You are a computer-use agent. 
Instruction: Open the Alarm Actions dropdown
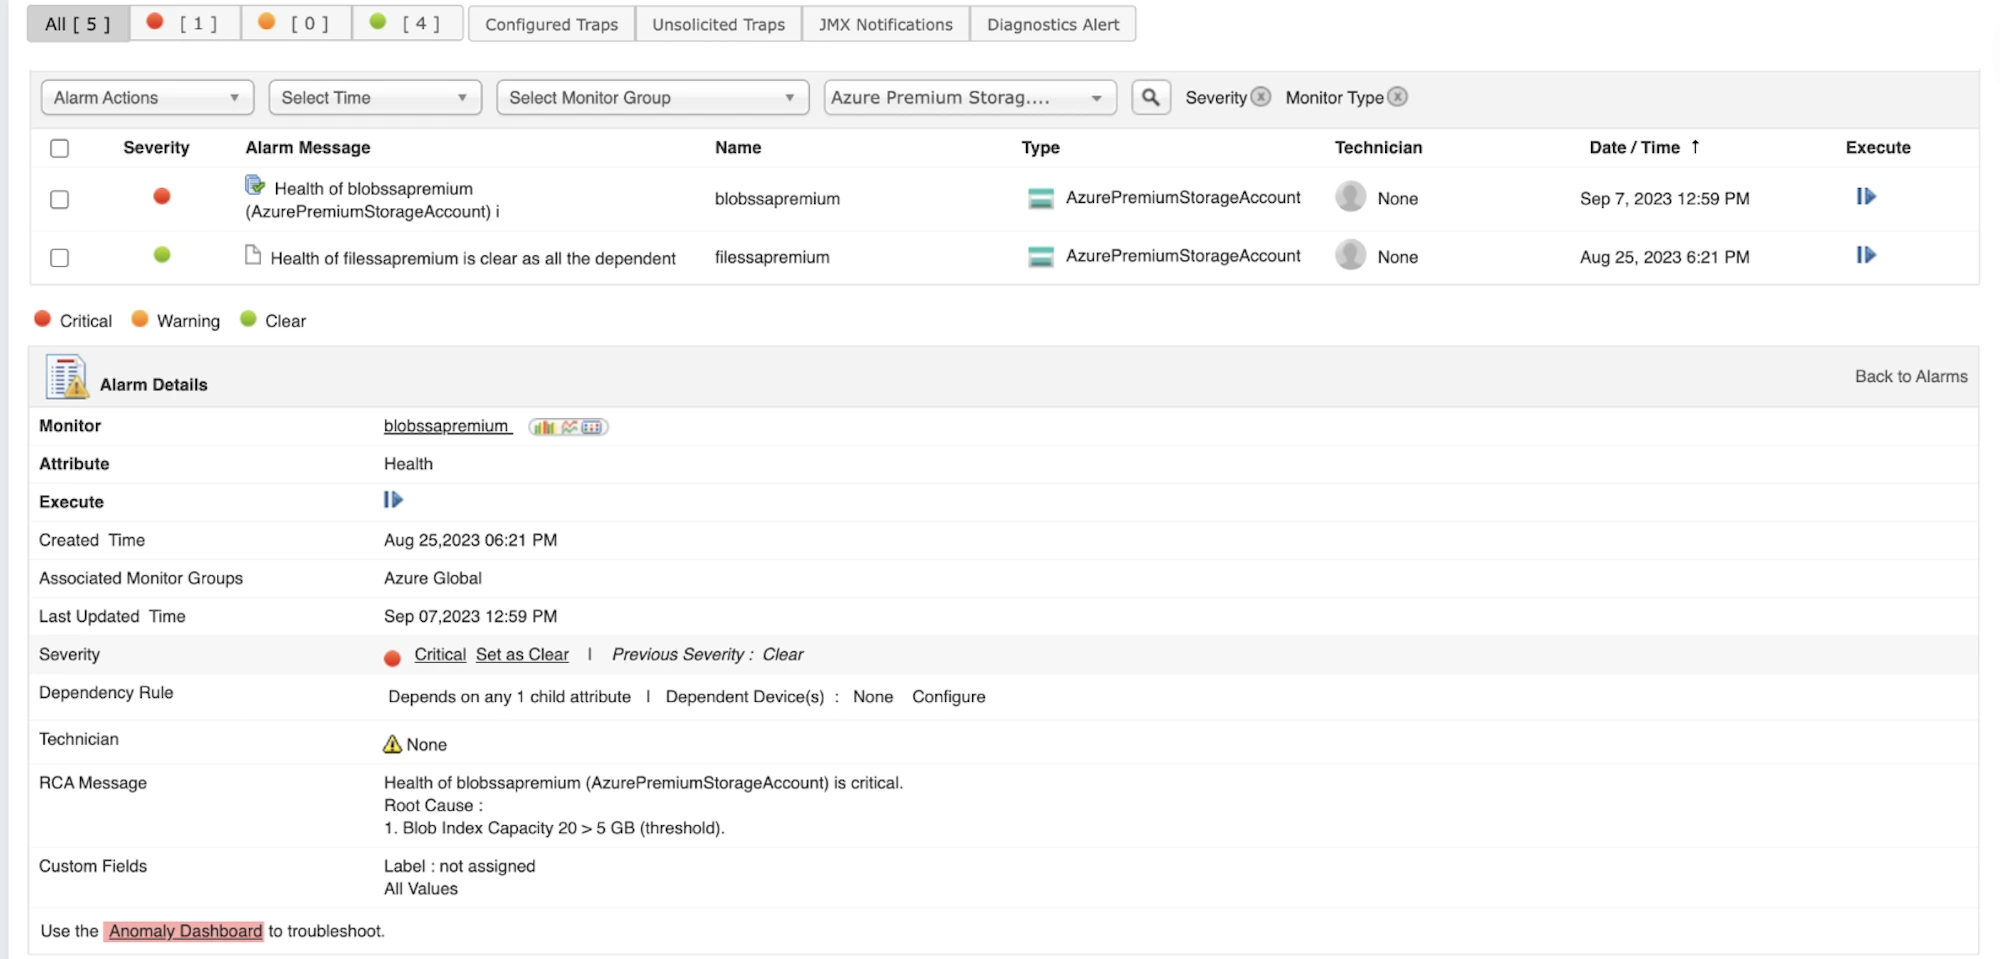tap(147, 97)
